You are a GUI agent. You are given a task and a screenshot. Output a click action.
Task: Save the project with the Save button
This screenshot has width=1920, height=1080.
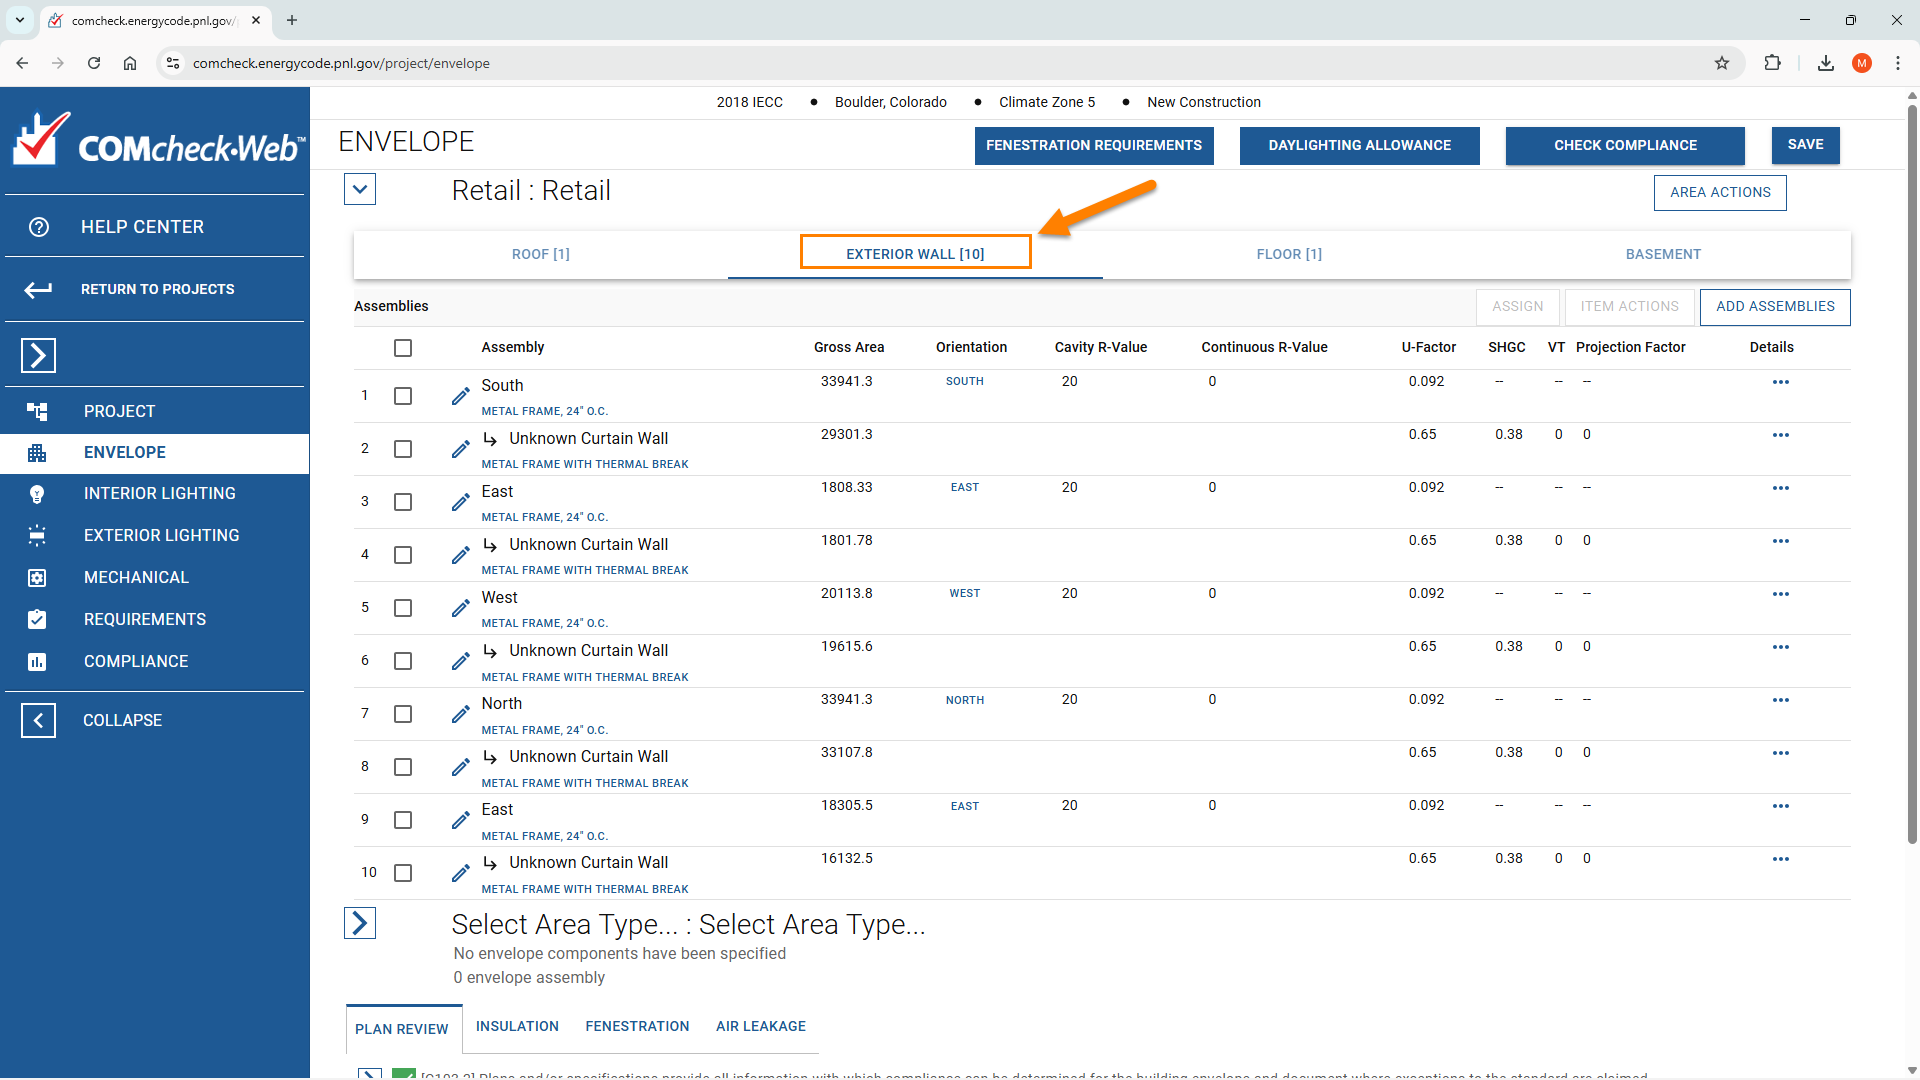(1805, 145)
